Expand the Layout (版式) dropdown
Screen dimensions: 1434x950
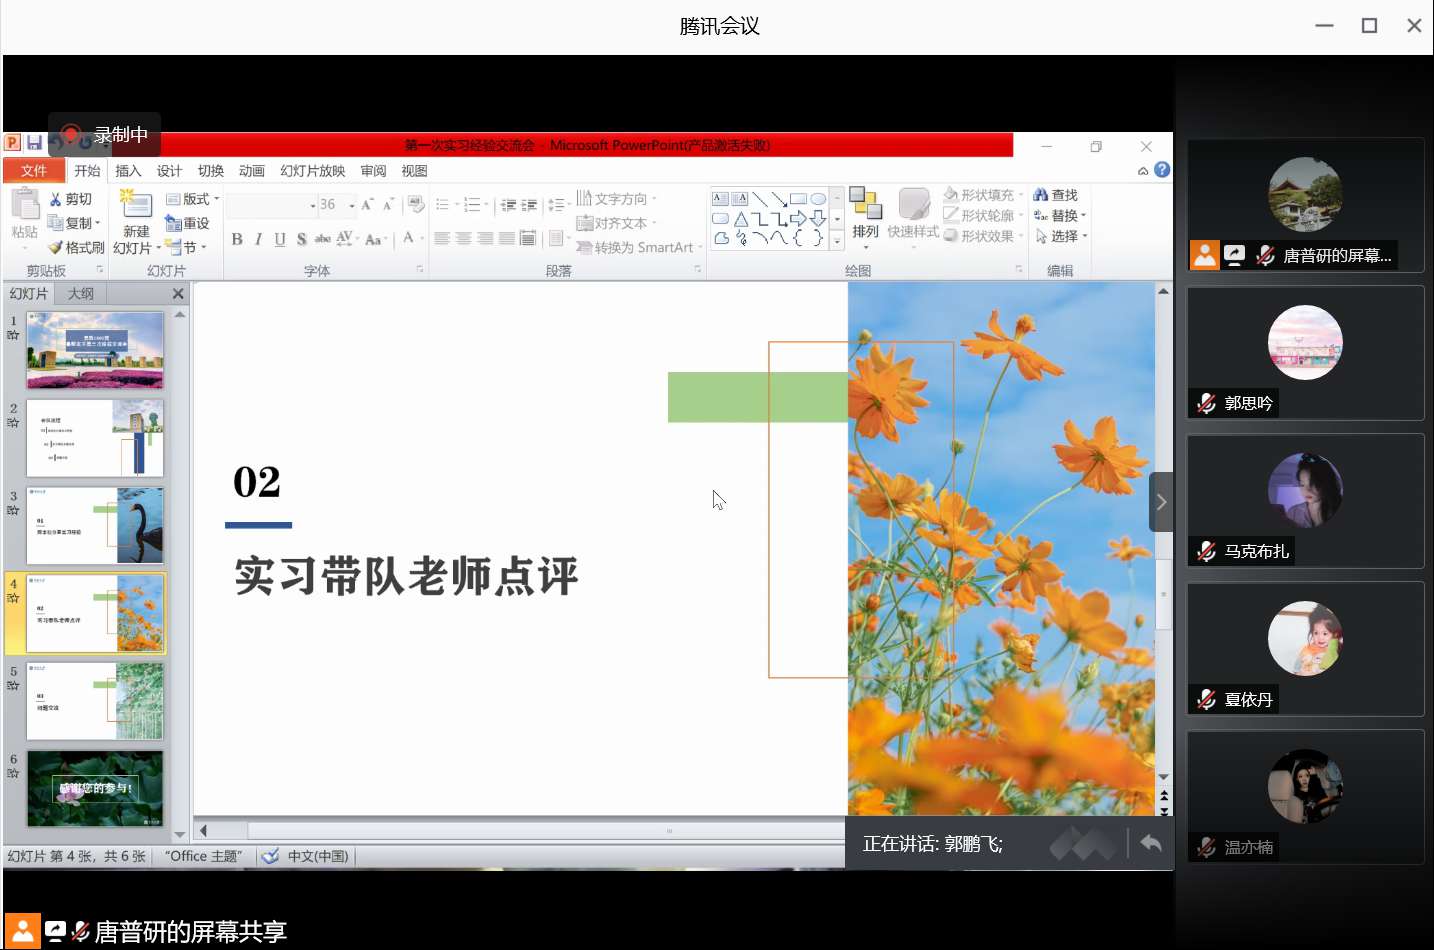pos(191,198)
